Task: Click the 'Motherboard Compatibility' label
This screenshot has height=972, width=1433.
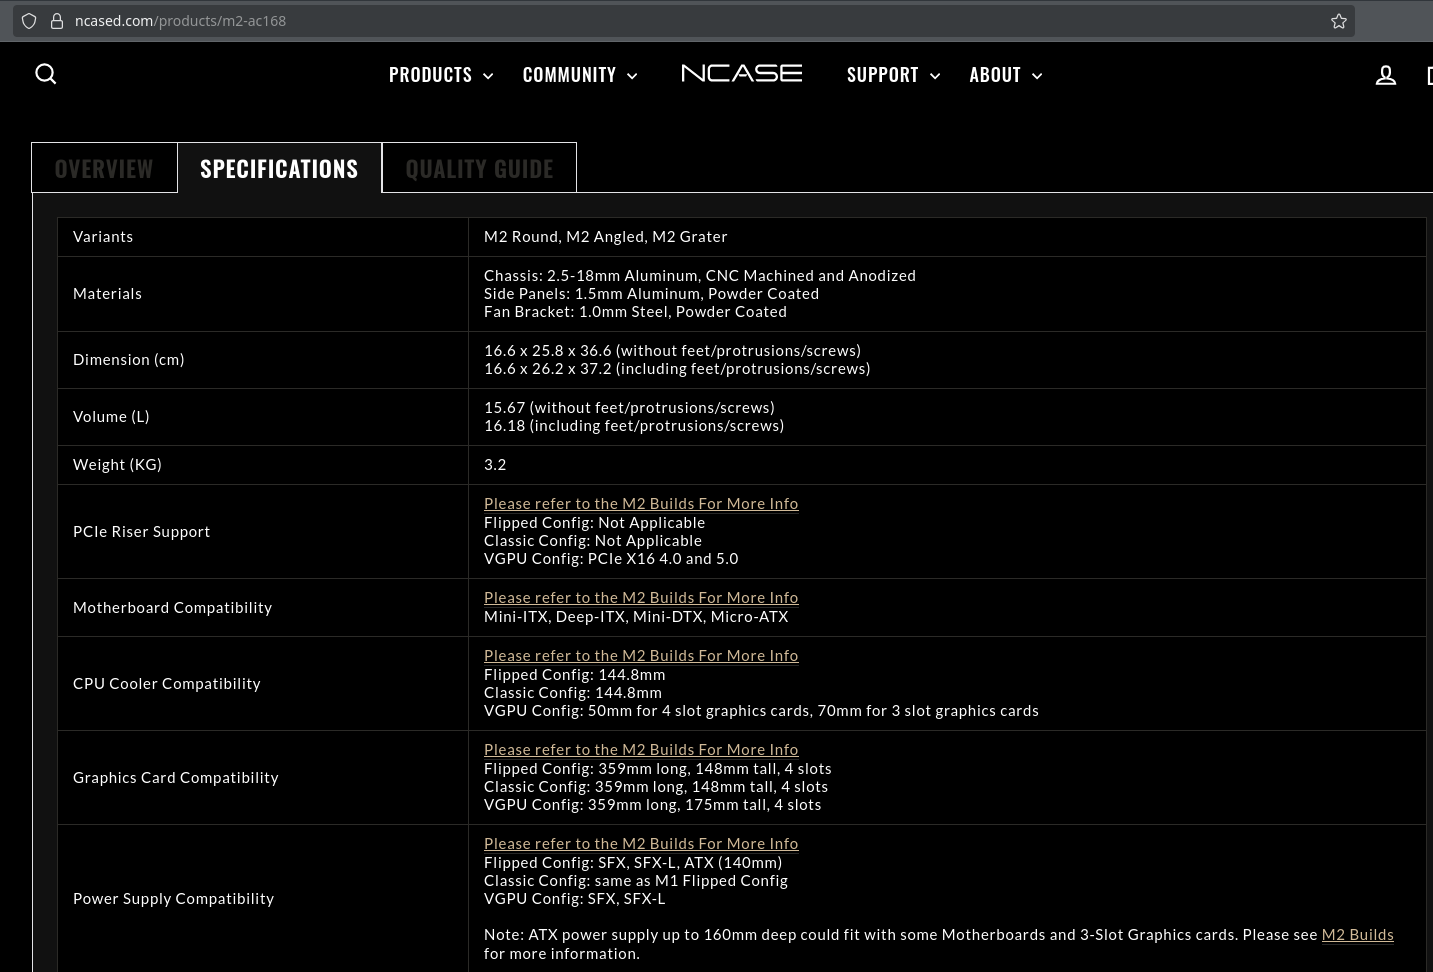Action: pyautogui.click(x=172, y=608)
